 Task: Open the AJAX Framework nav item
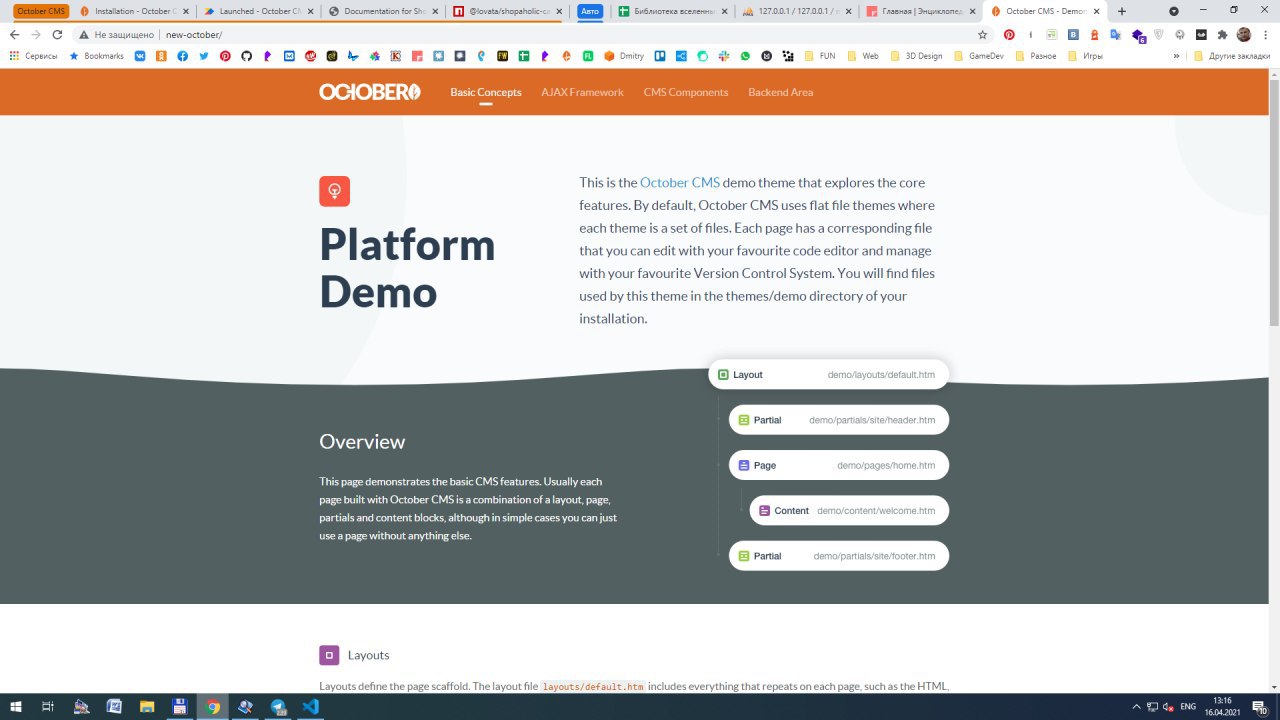tap(582, 92)
